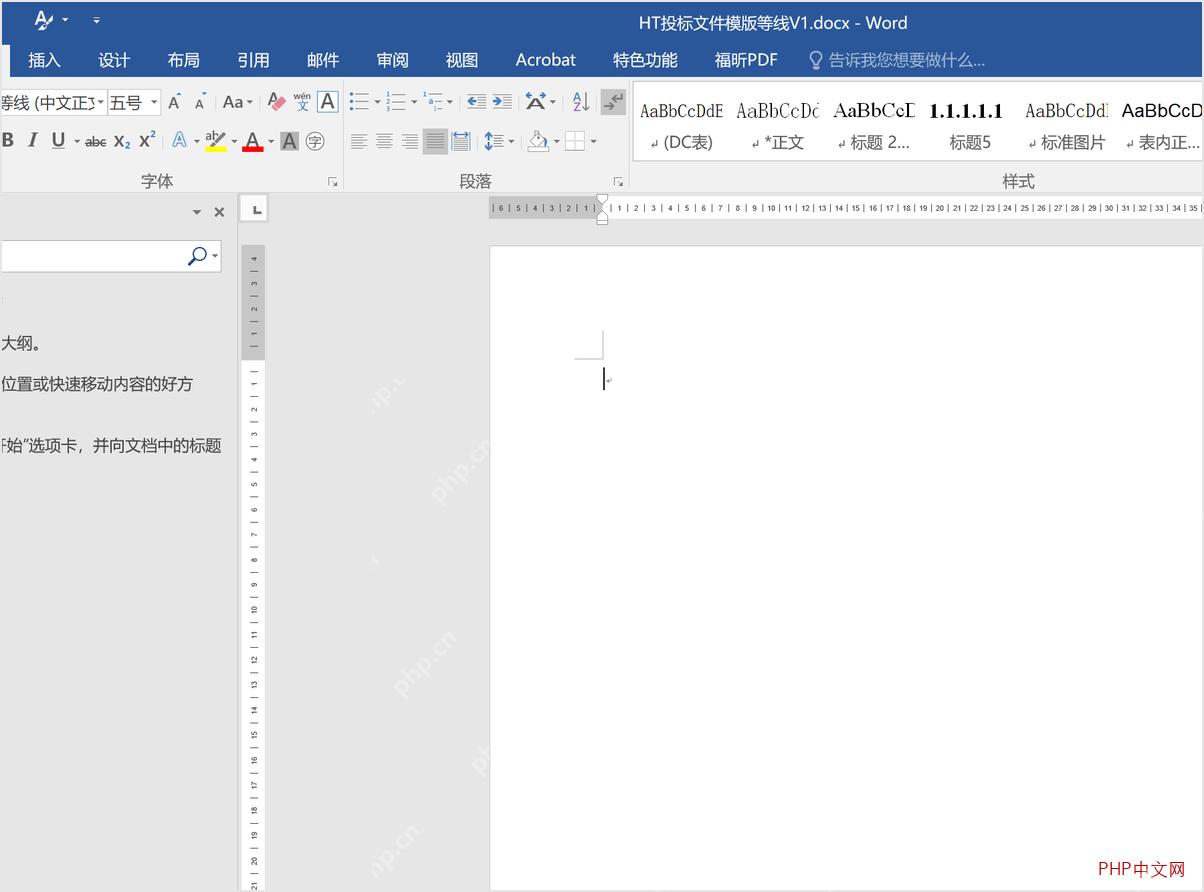Open navigation pane options arrow
The height and width of the screenshot is (892, 1204).
[x=197, y=212]
